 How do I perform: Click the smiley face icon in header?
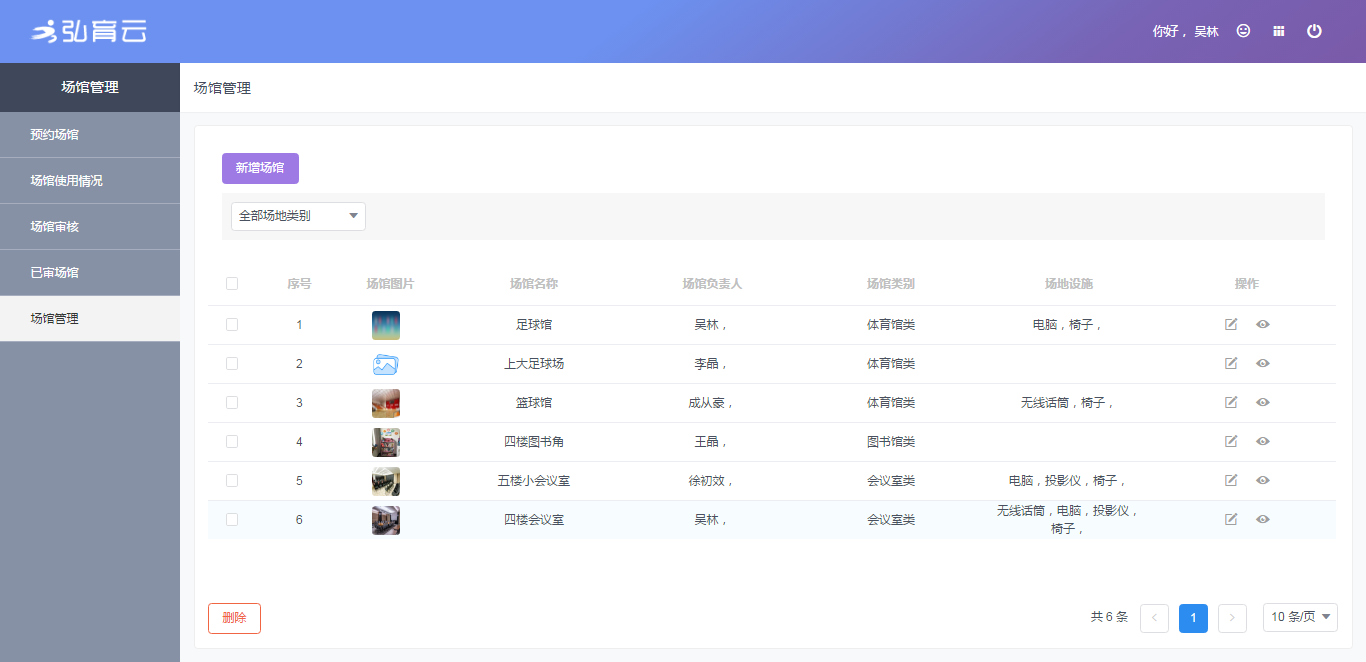pyautogui.click(x=1243, y=31)
